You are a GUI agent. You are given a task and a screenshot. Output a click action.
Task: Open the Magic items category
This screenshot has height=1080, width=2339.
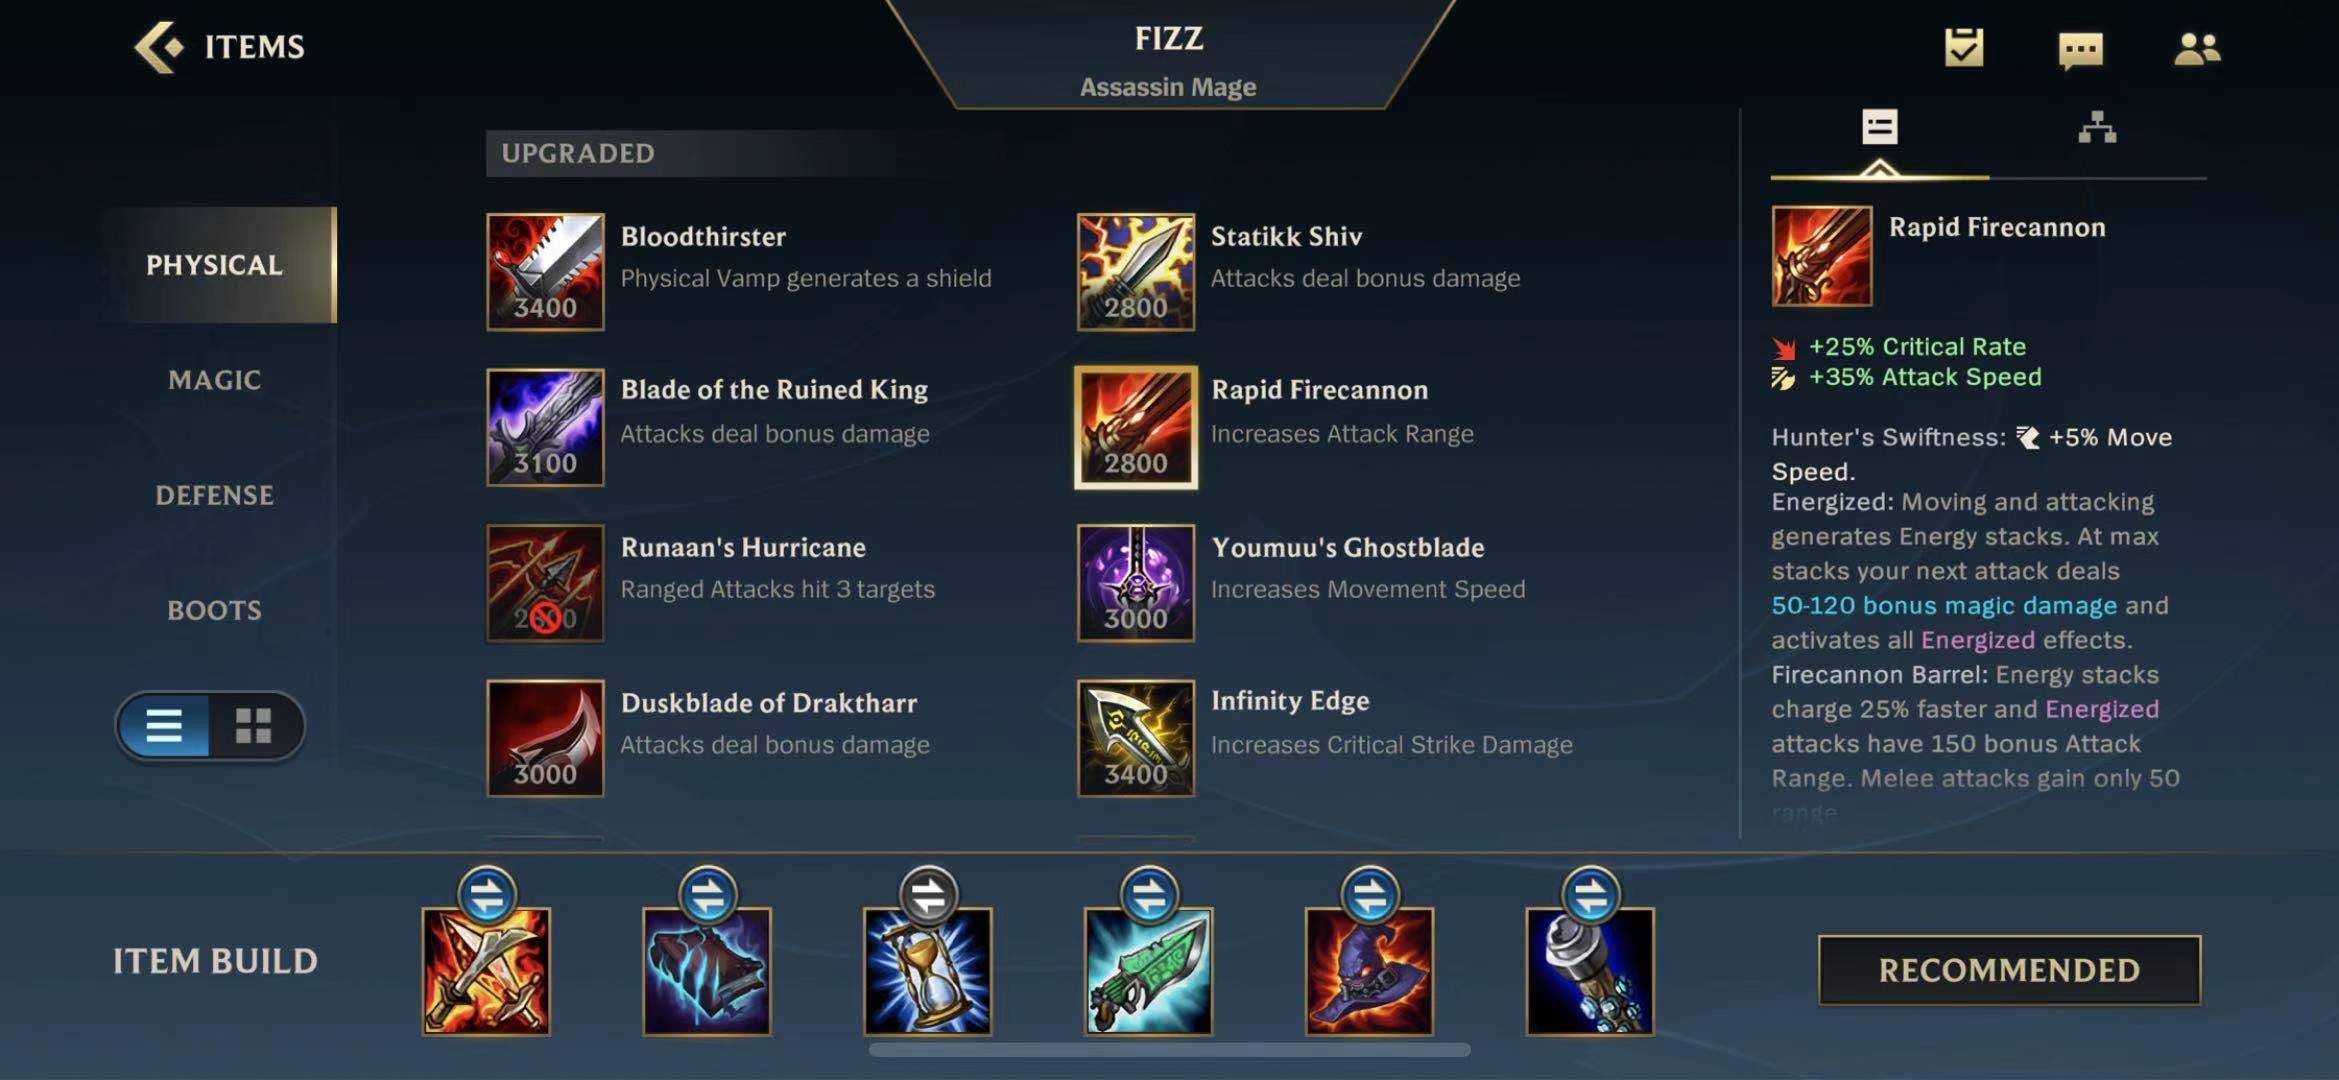pos(214,380)
